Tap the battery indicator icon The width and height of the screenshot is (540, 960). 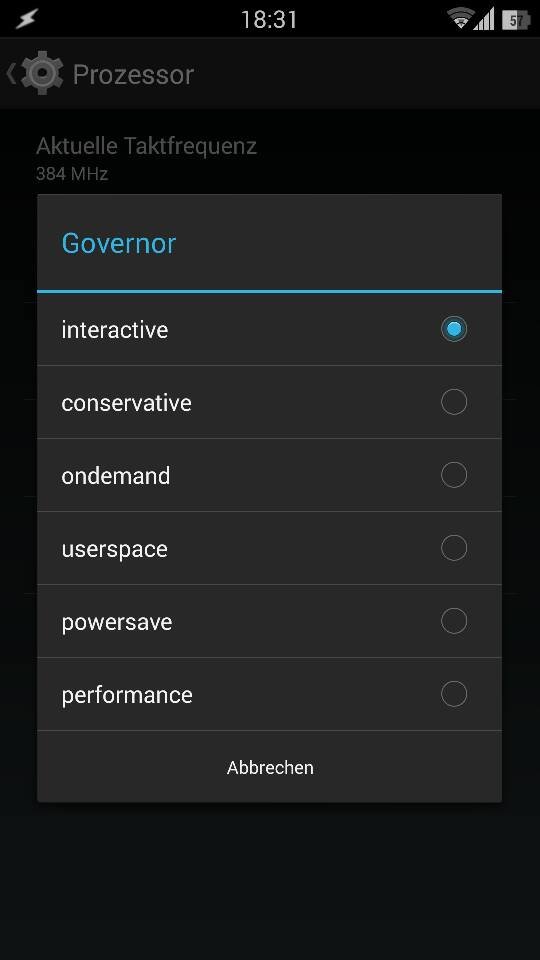click(x=516, y=20)
